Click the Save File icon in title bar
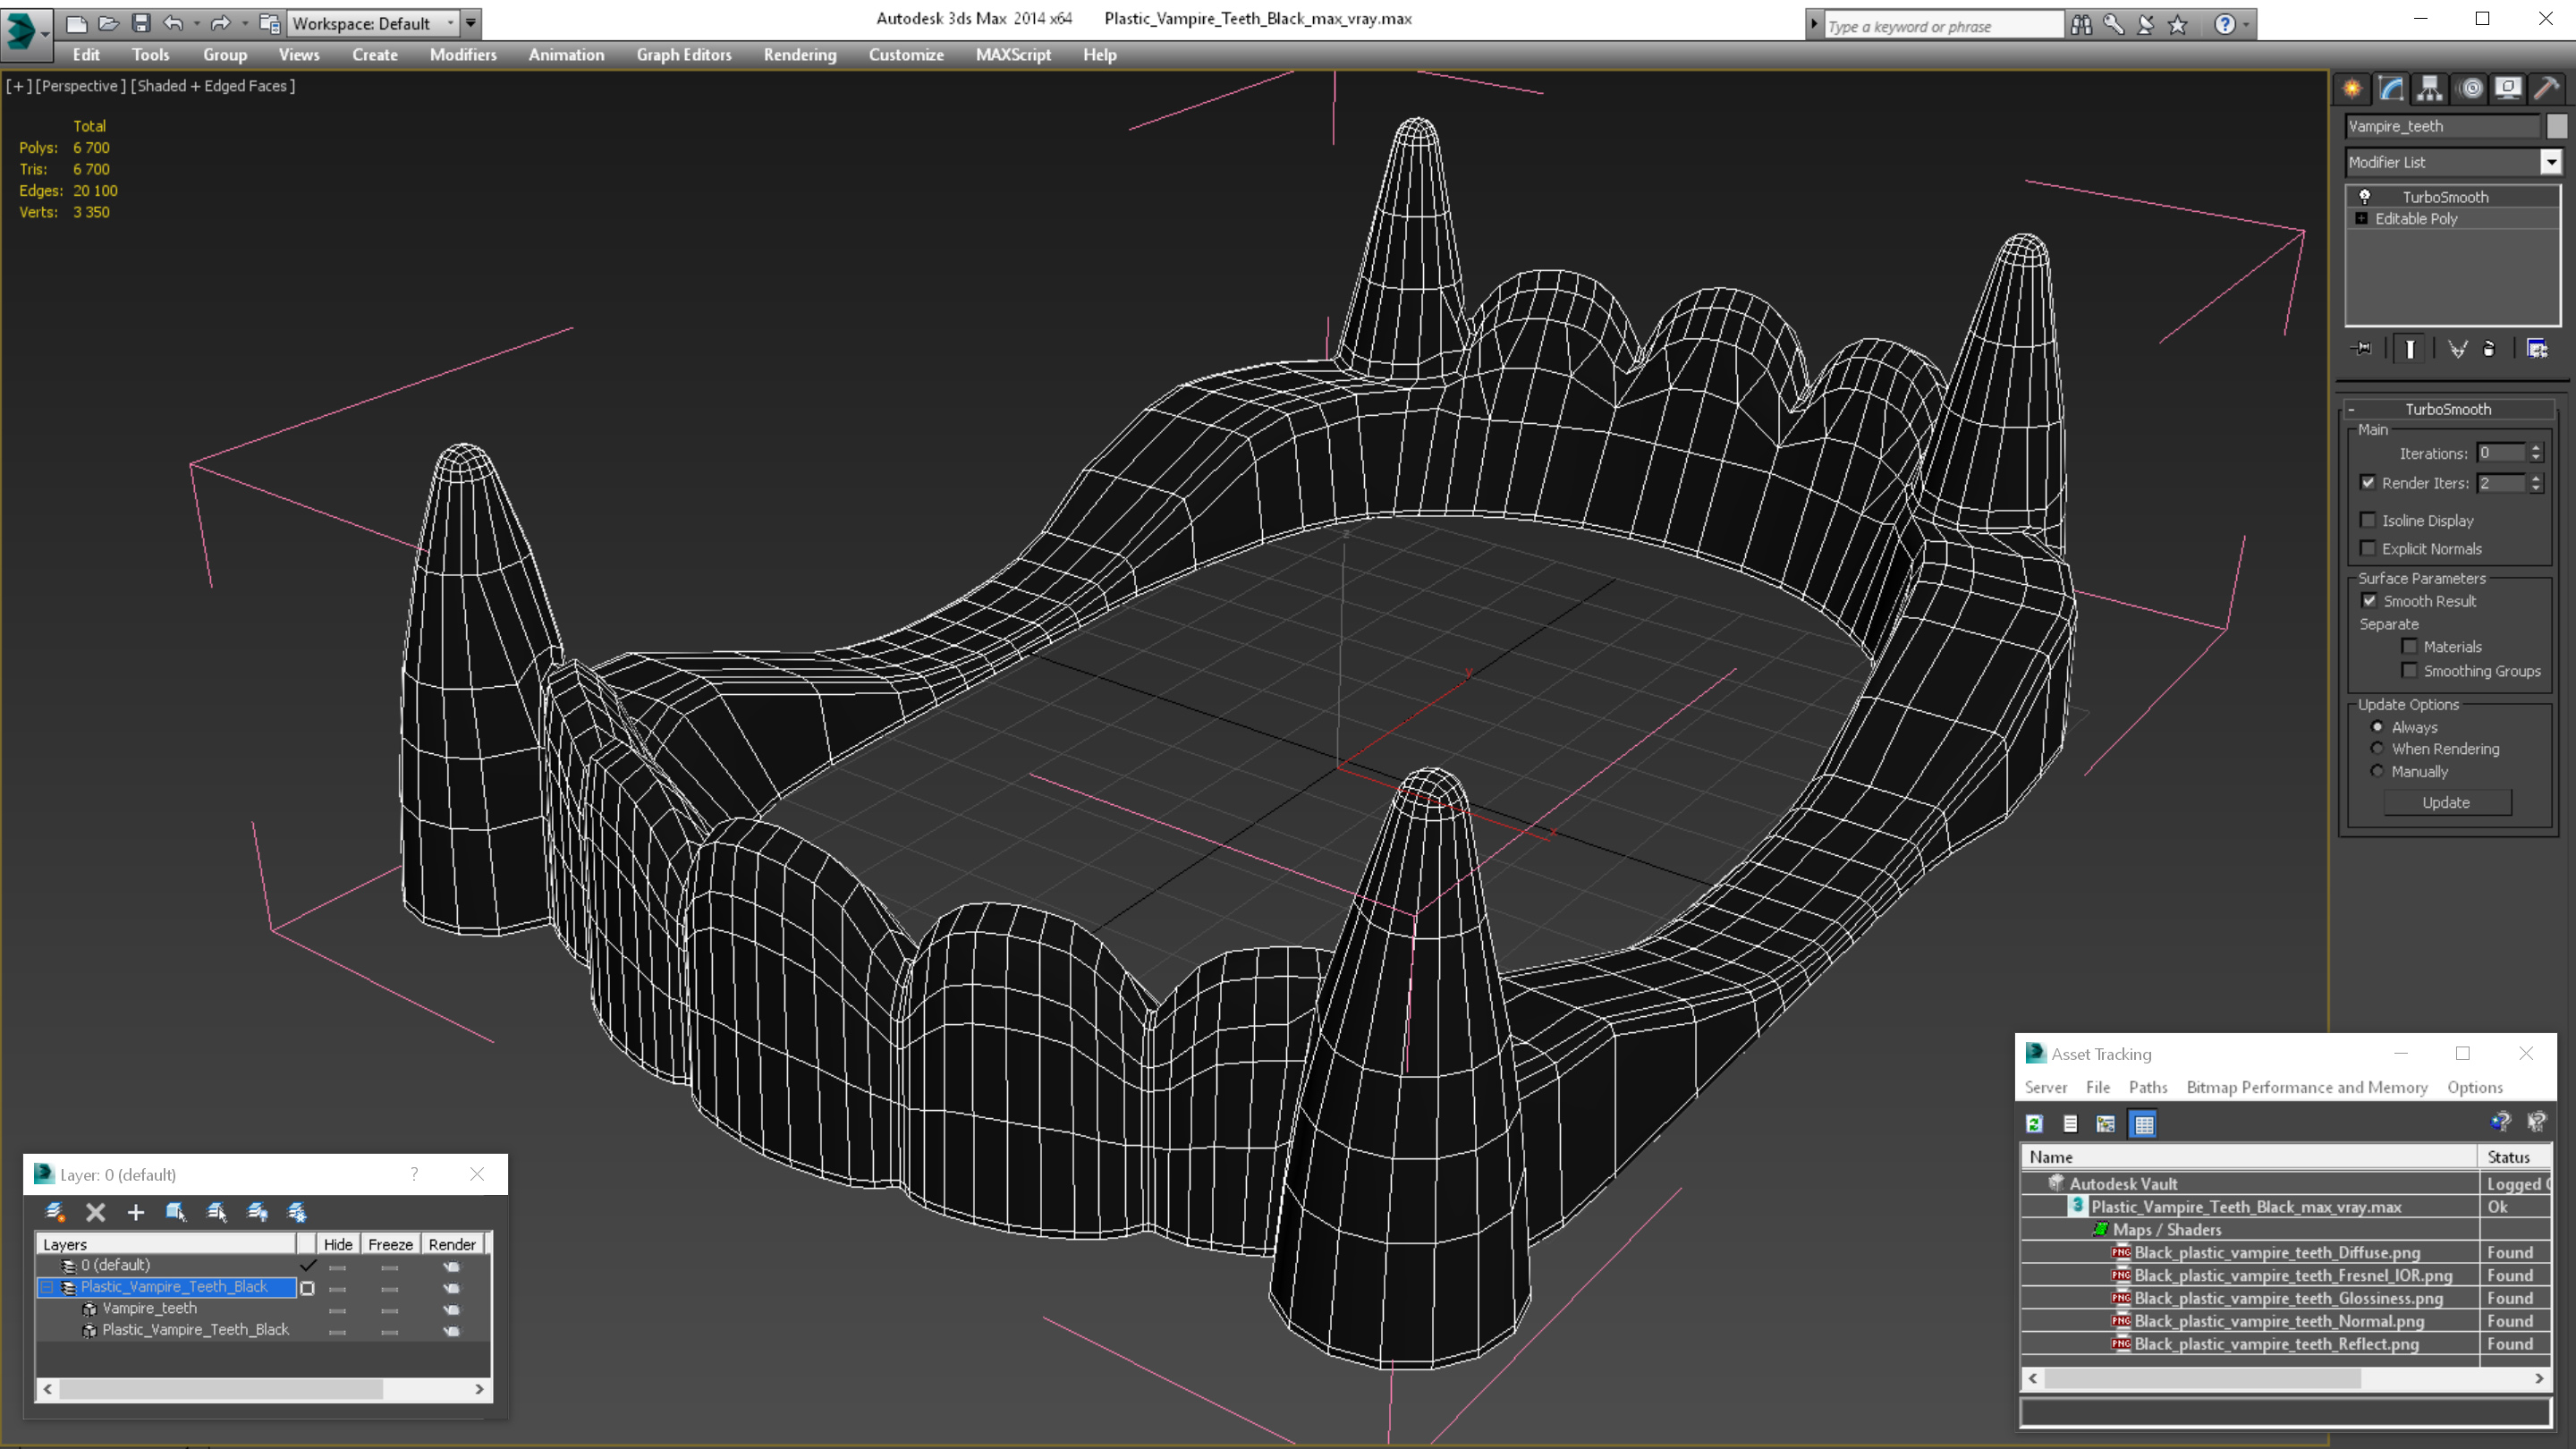2576x1449 pixels. [141, 22]
